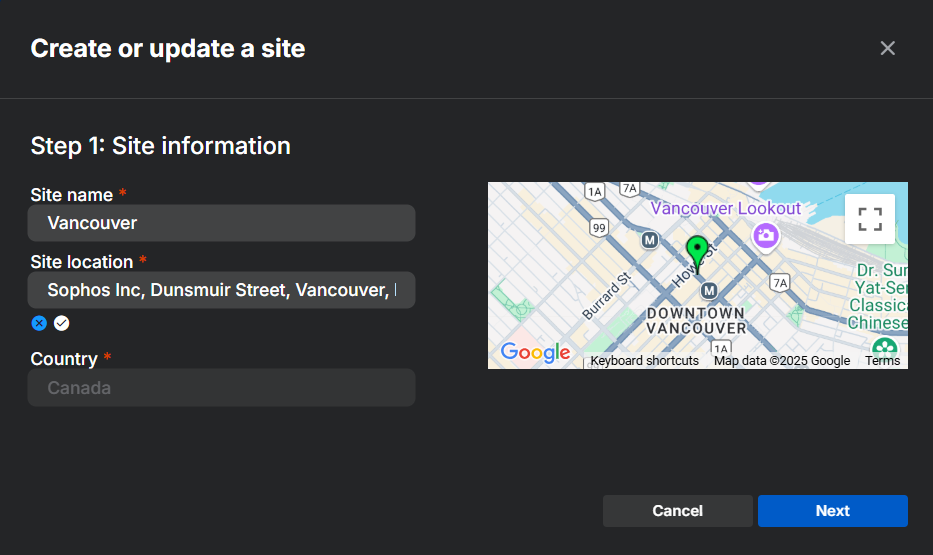Click the Downtown Vancouver label on the map
This screenshot has height=555, width=933.
tap(696, 320)
